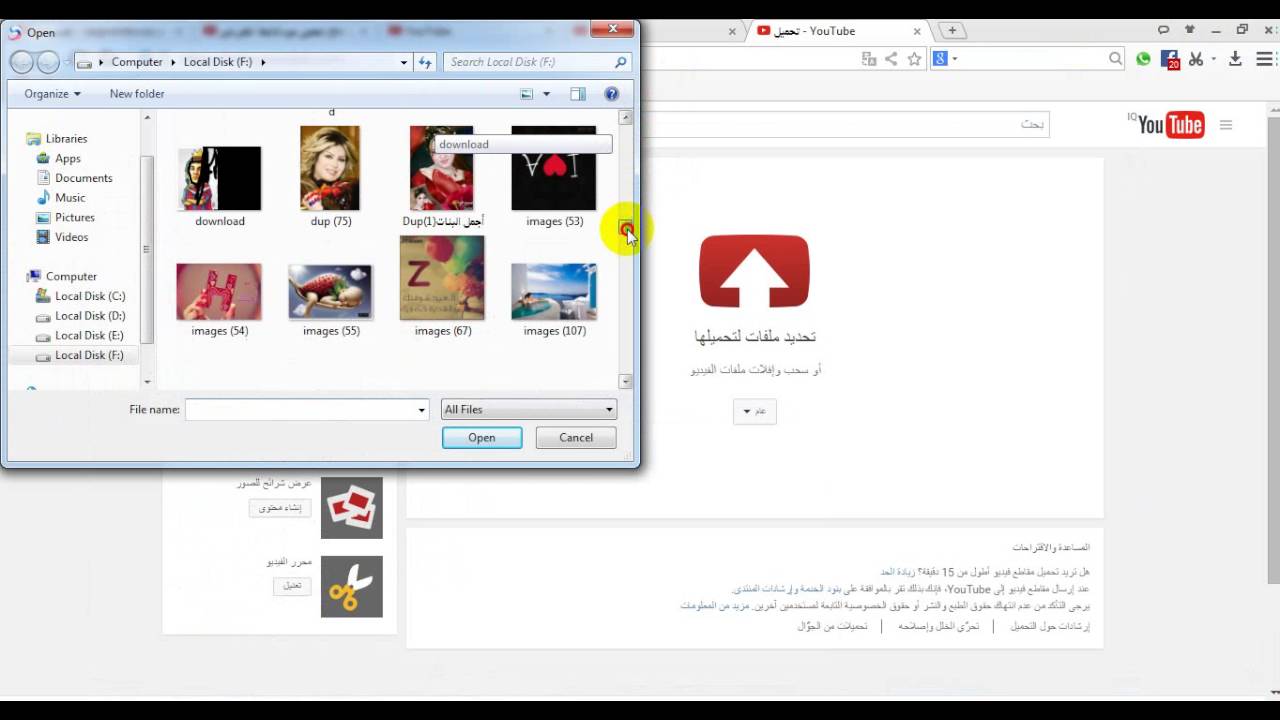Image resolution: width=1280 pixels, height=720 pixels.
Task: Select the images (55) thumbnail
Action: point(330,291)
